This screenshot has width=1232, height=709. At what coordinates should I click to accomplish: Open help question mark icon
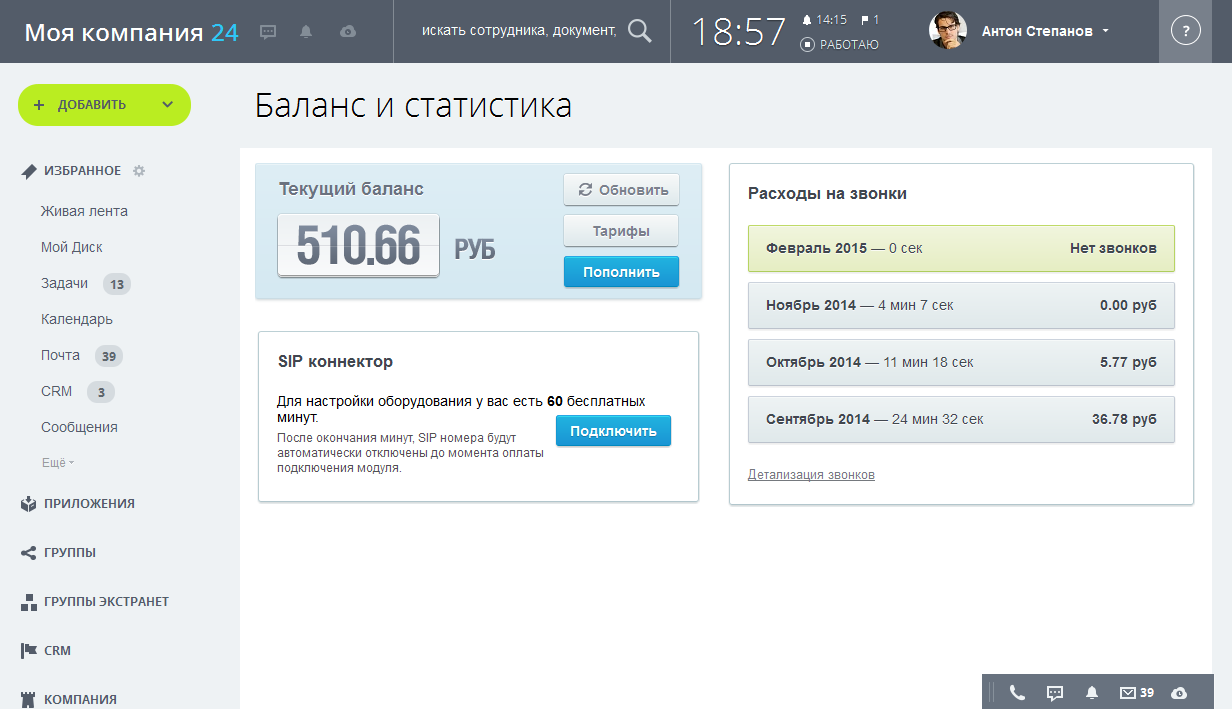tap(1185, 32)
